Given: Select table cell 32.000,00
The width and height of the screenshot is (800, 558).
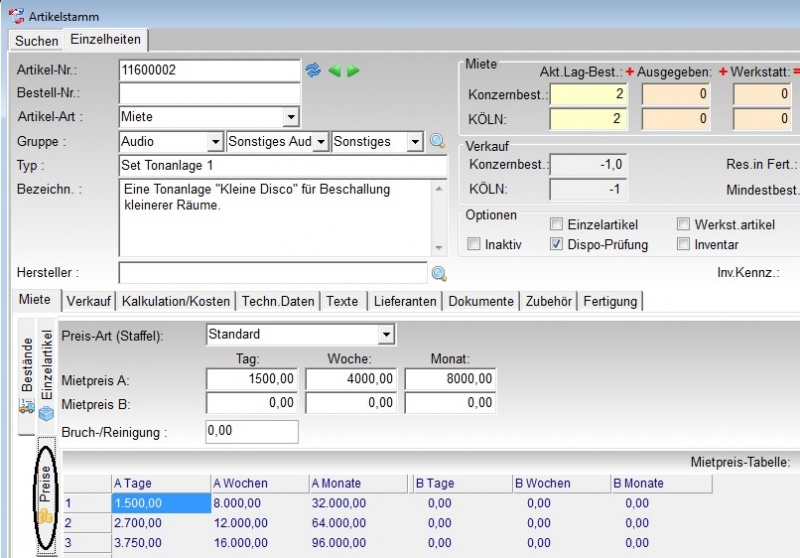Looking at the screenshot, I should 359,503.
